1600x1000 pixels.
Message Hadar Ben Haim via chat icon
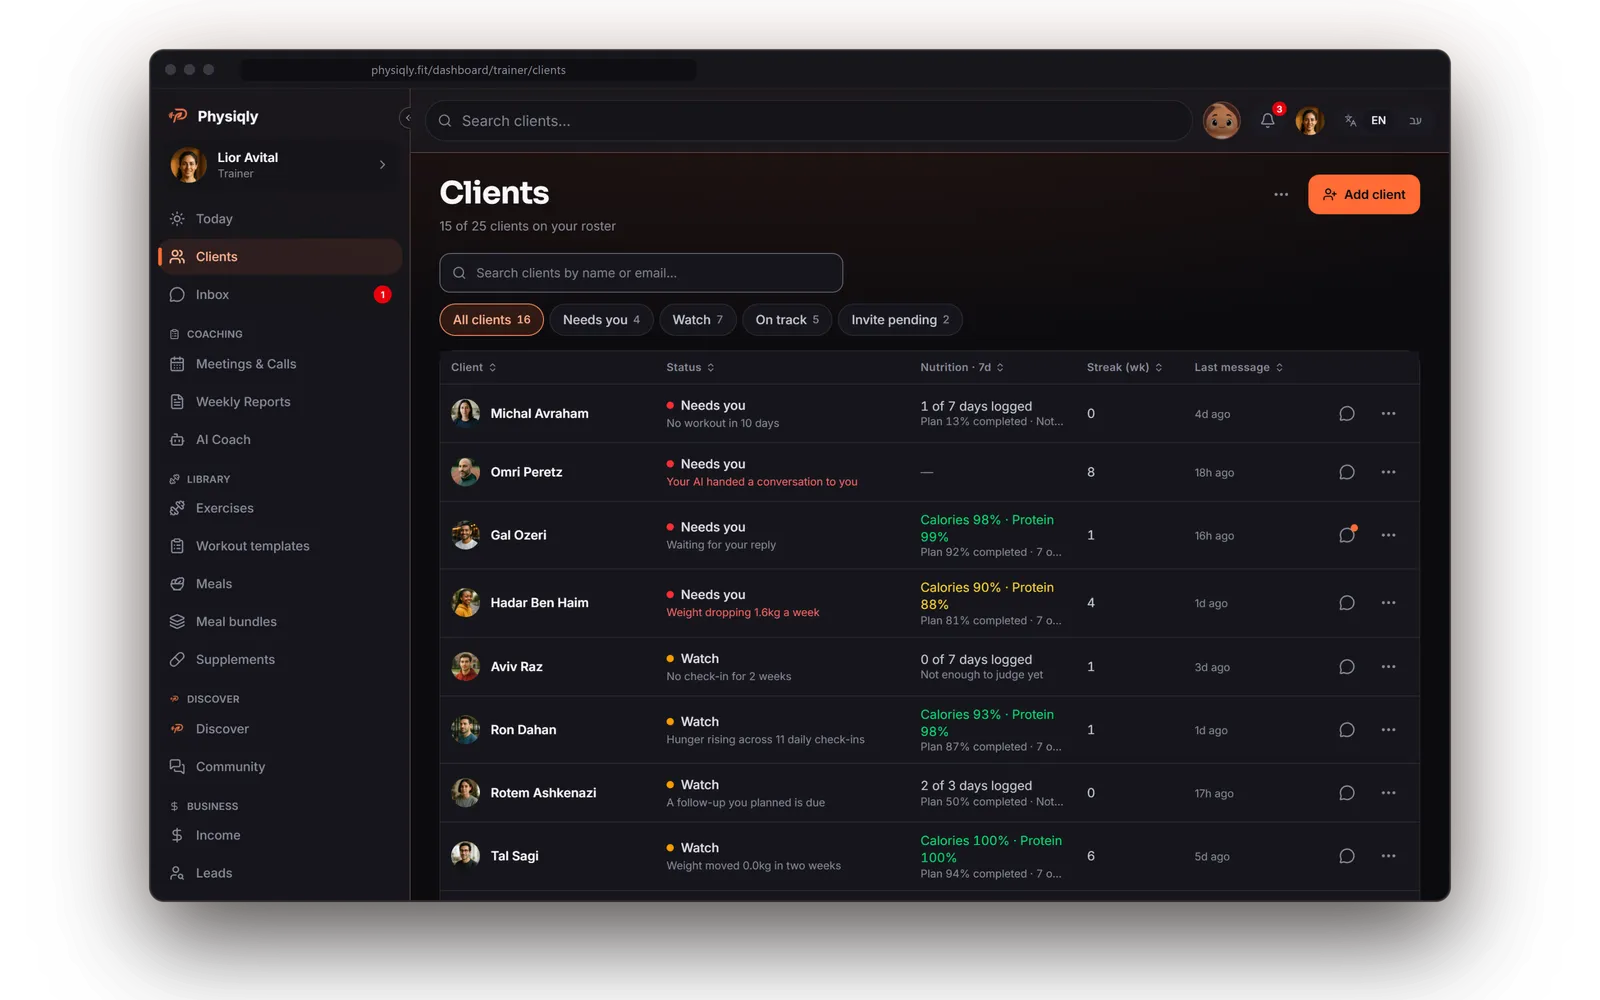click(1346, 603)
